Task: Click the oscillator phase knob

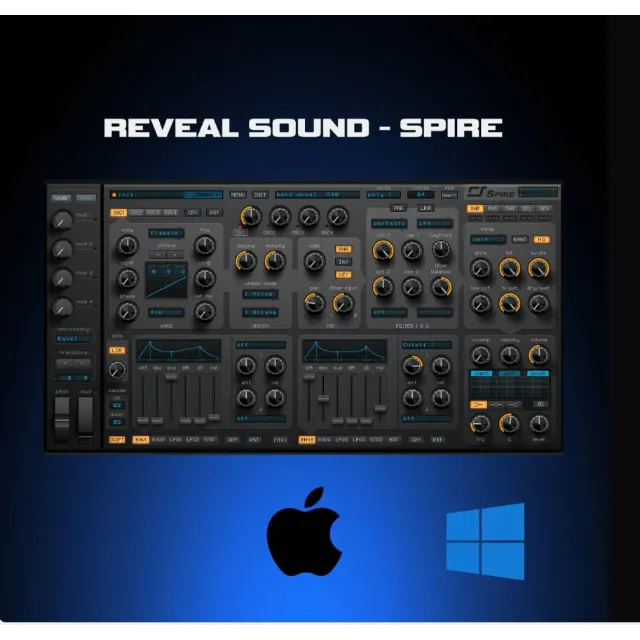Action: pyautogui.click(x=127, y=311)
